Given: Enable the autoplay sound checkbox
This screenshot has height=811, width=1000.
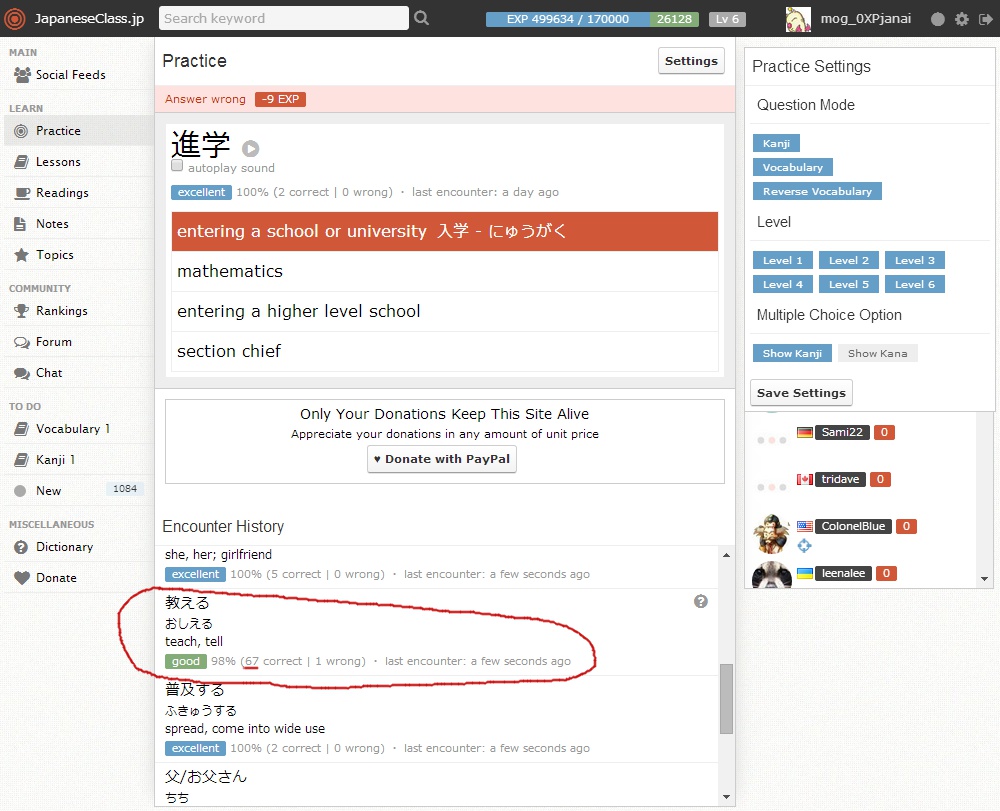Looking at the screenshot, I should 177,166.
